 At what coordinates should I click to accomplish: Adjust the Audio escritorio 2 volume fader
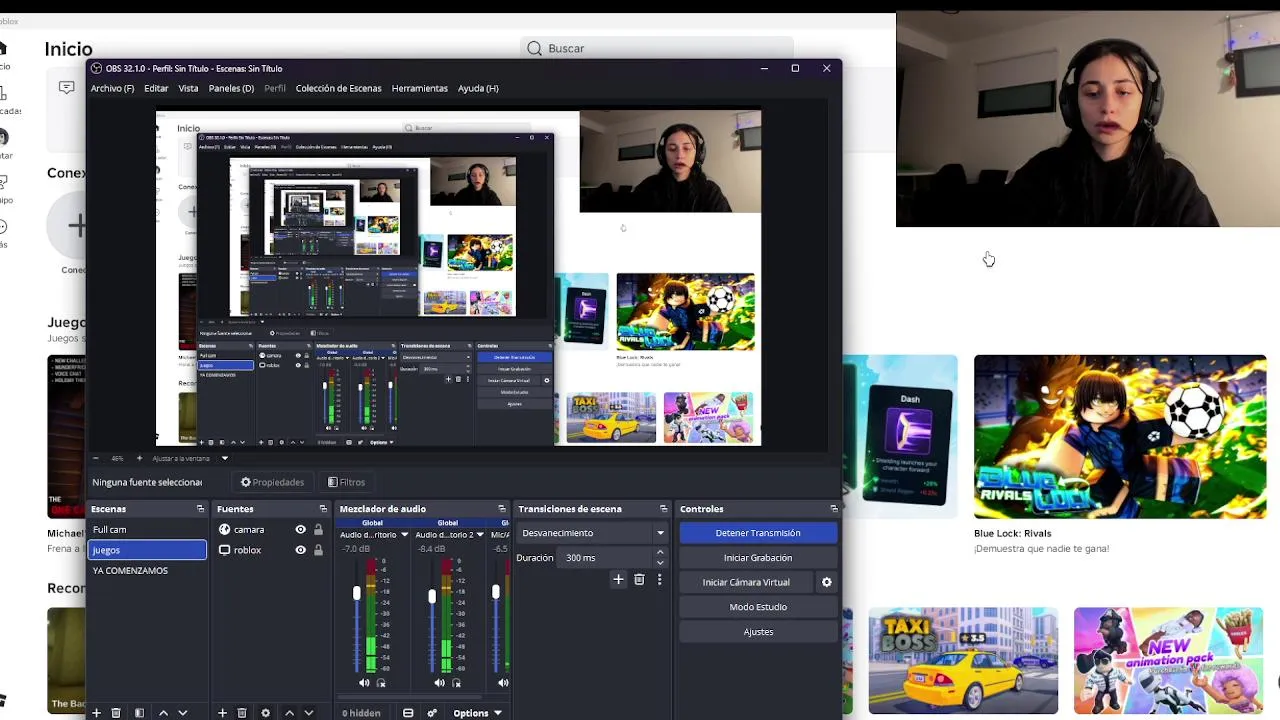(x=432, y=596)
